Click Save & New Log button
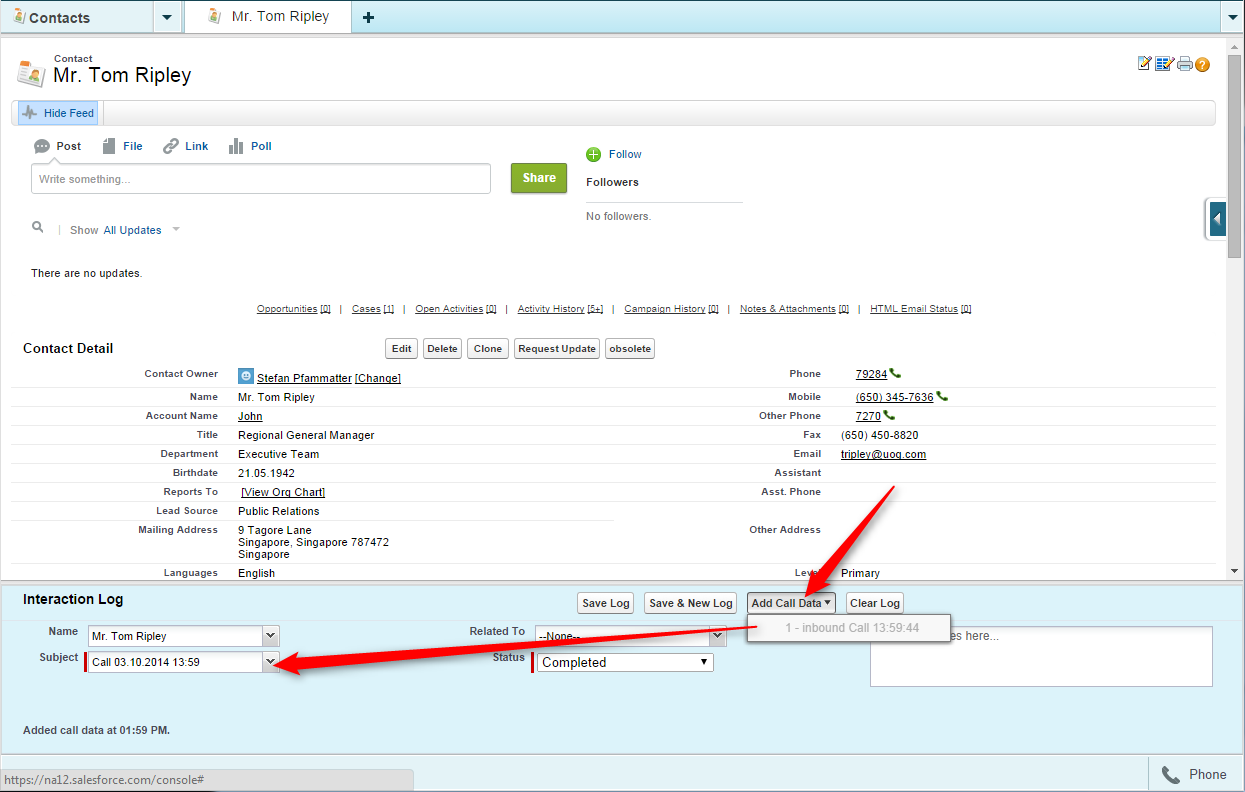Image resolution: width=1245 pixels, height=792 pixels. click(691, 603)
